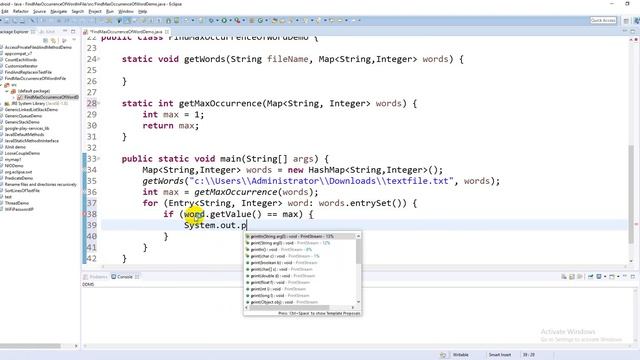This screenshot has height=360, width=640.
Task: Select the GenericQueueDemo project
Action: pyautogui.click(x=23, y=116)
